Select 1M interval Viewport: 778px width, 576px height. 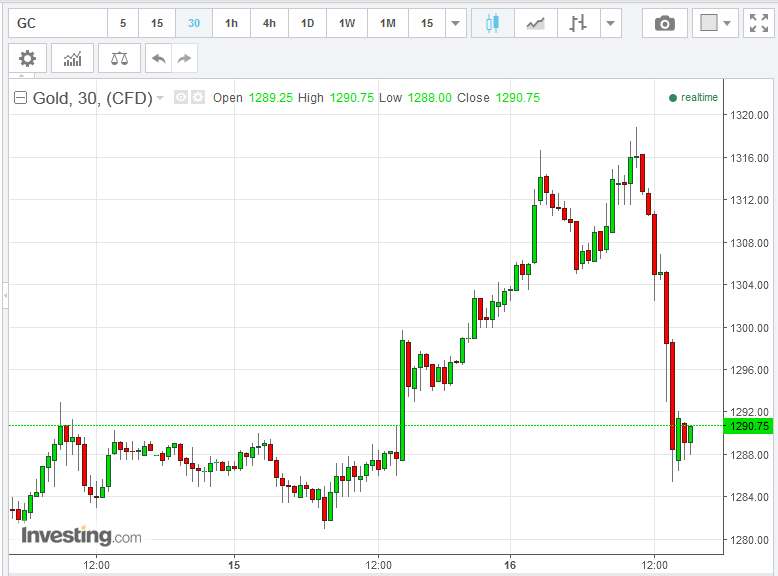pos(388,23)
